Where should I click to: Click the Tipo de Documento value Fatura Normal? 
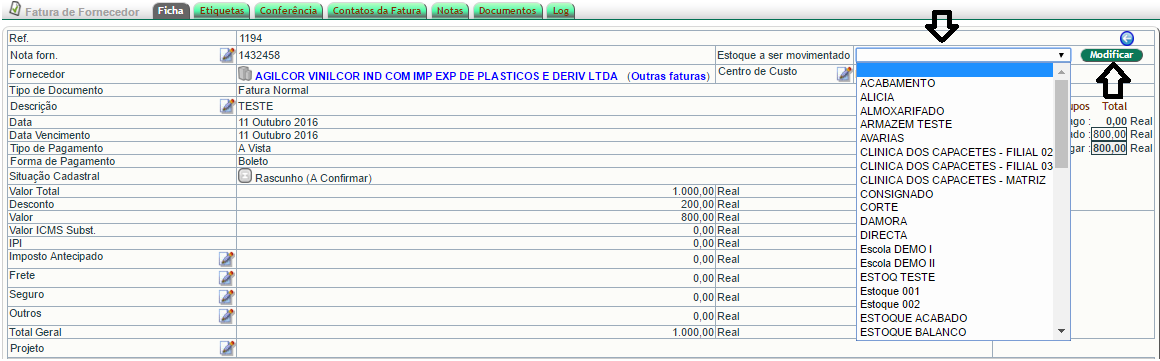273,90
